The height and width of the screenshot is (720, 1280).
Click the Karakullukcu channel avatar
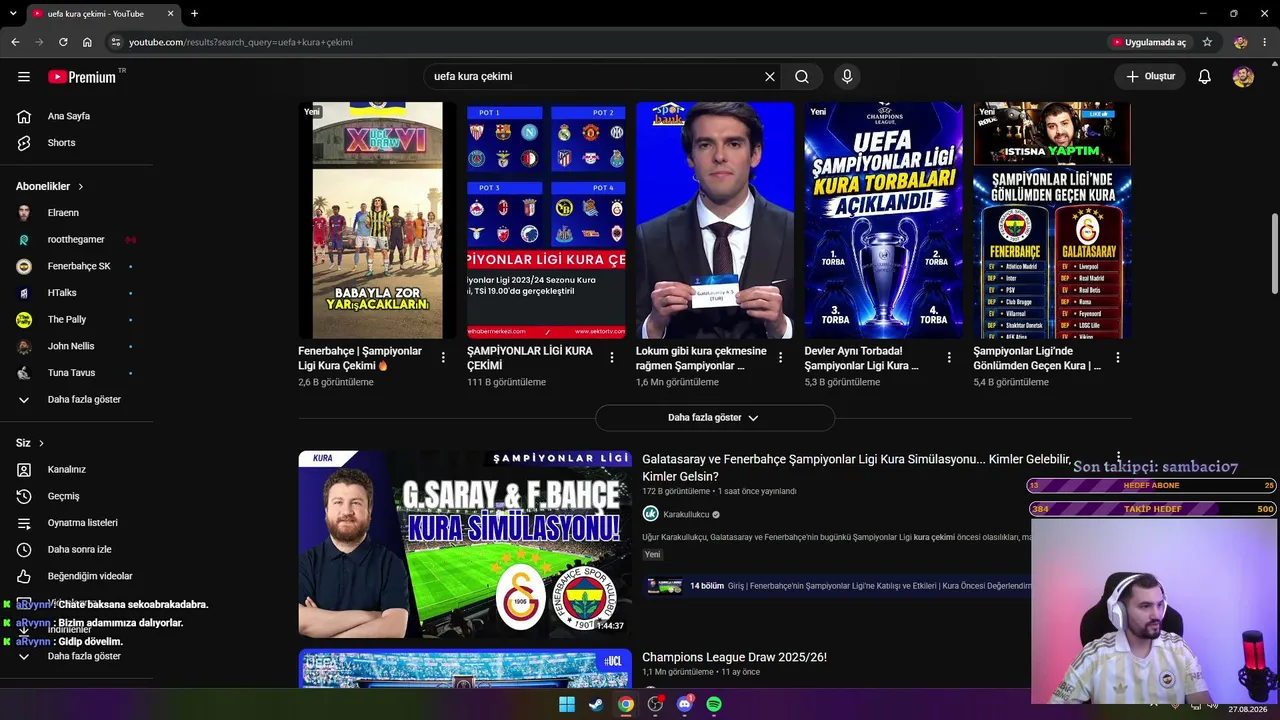pyautogui.click(x=650, y=514)
